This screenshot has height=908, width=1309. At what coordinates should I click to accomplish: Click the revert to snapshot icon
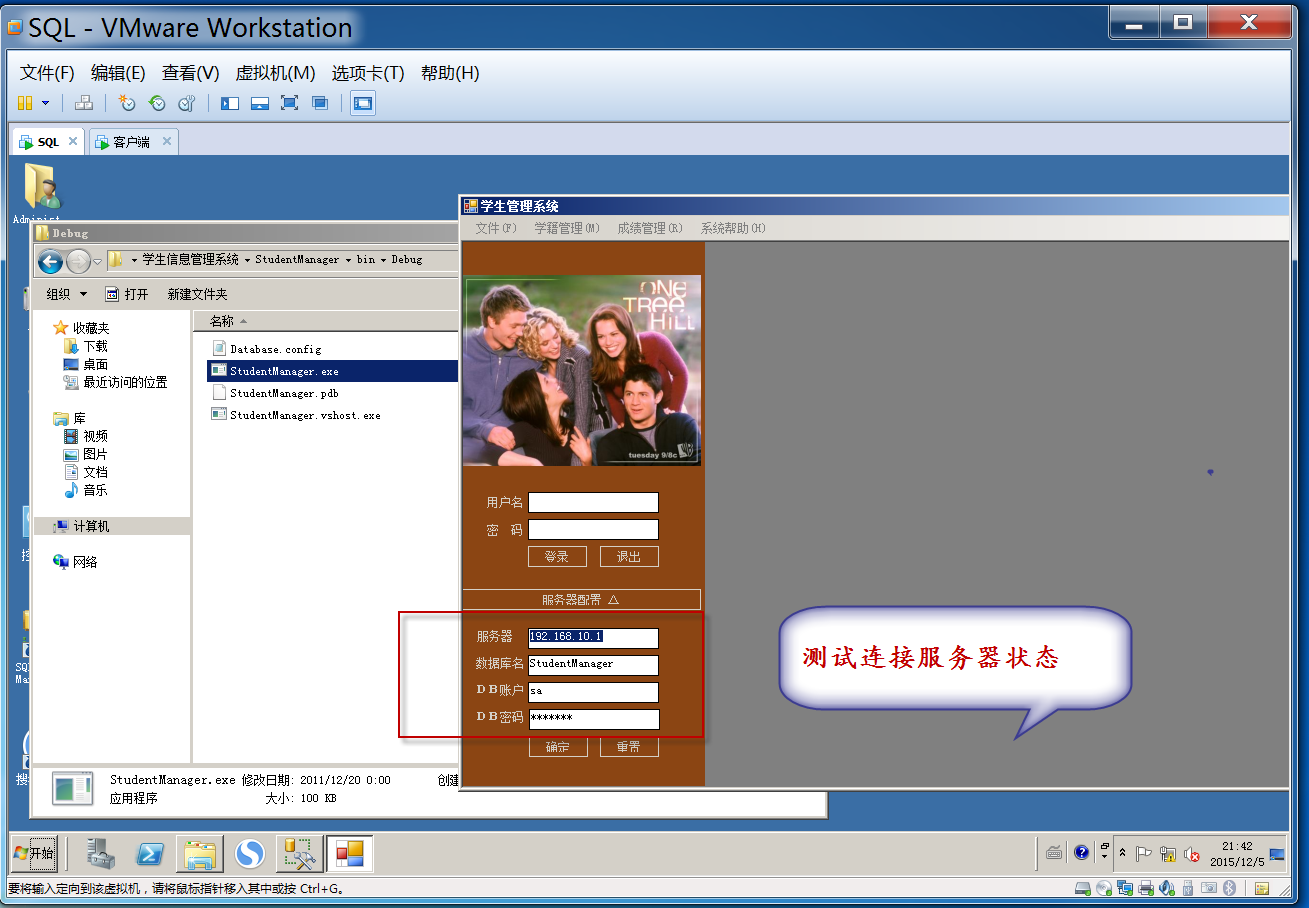[x=157, y=103]
